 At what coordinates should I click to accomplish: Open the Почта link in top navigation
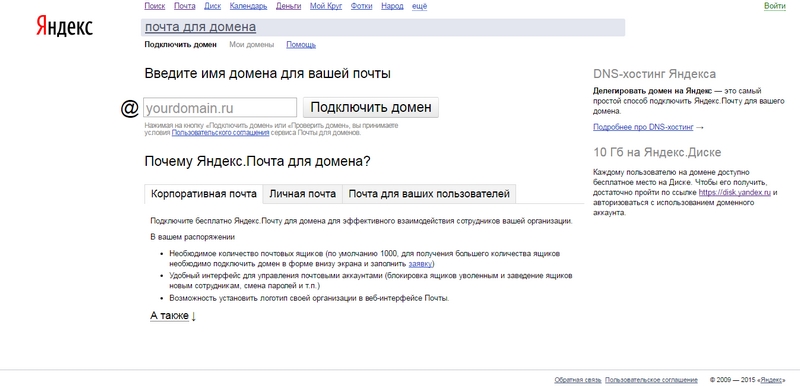click(x=185, y=6)
